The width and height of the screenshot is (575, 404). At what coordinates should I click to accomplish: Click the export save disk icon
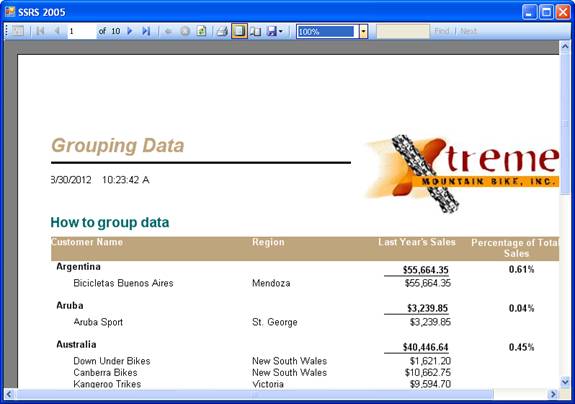(x=272, y=31)
